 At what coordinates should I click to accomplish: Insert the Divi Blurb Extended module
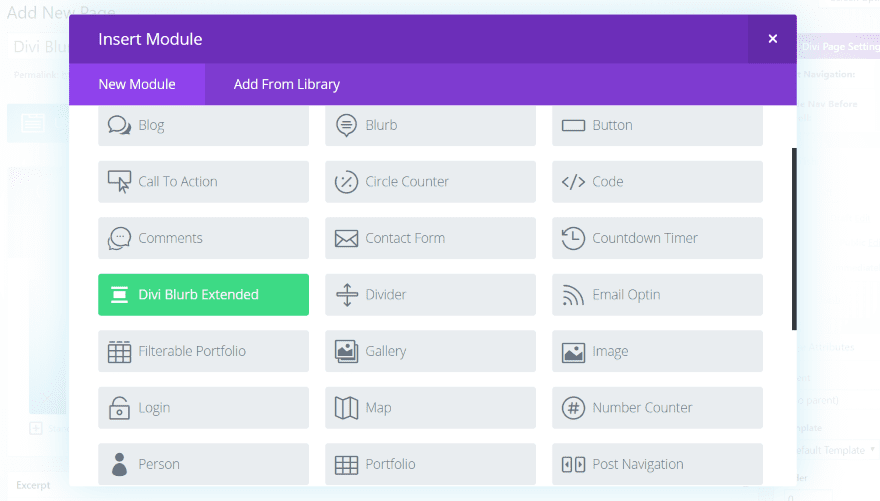point(203,295)
